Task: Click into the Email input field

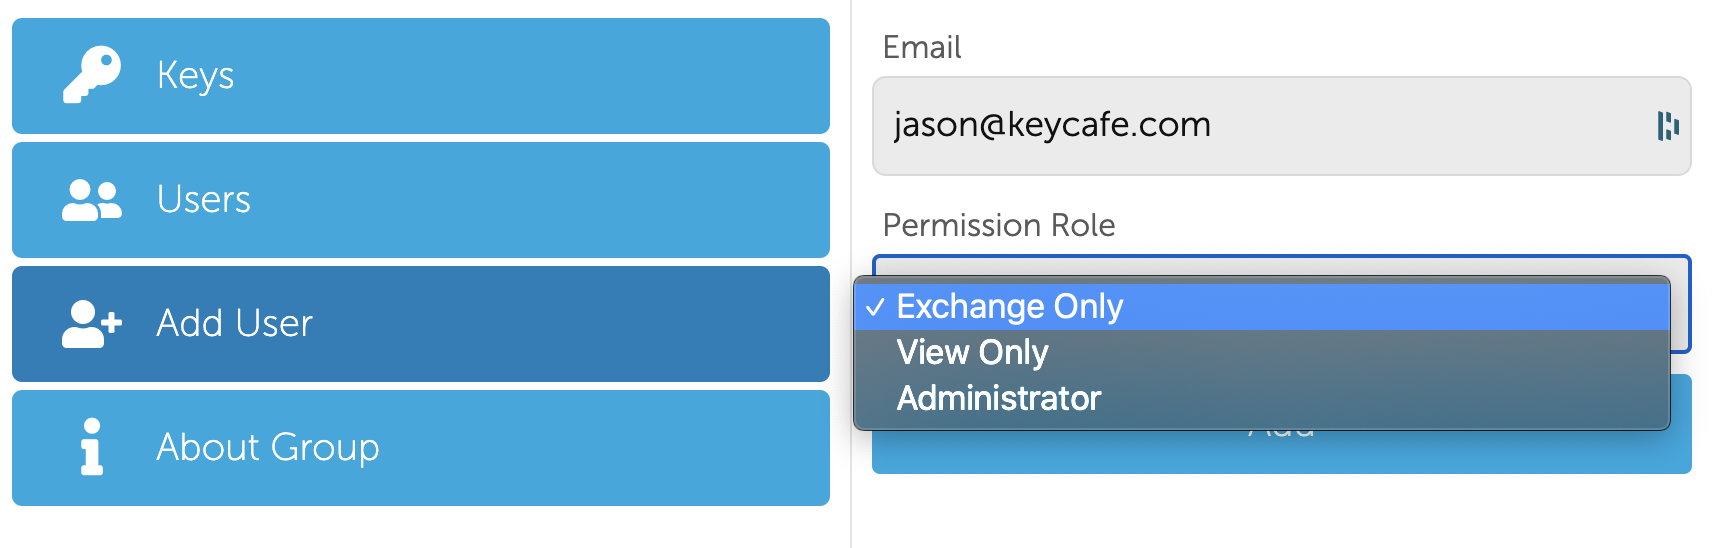Action: coord(1282,126)
